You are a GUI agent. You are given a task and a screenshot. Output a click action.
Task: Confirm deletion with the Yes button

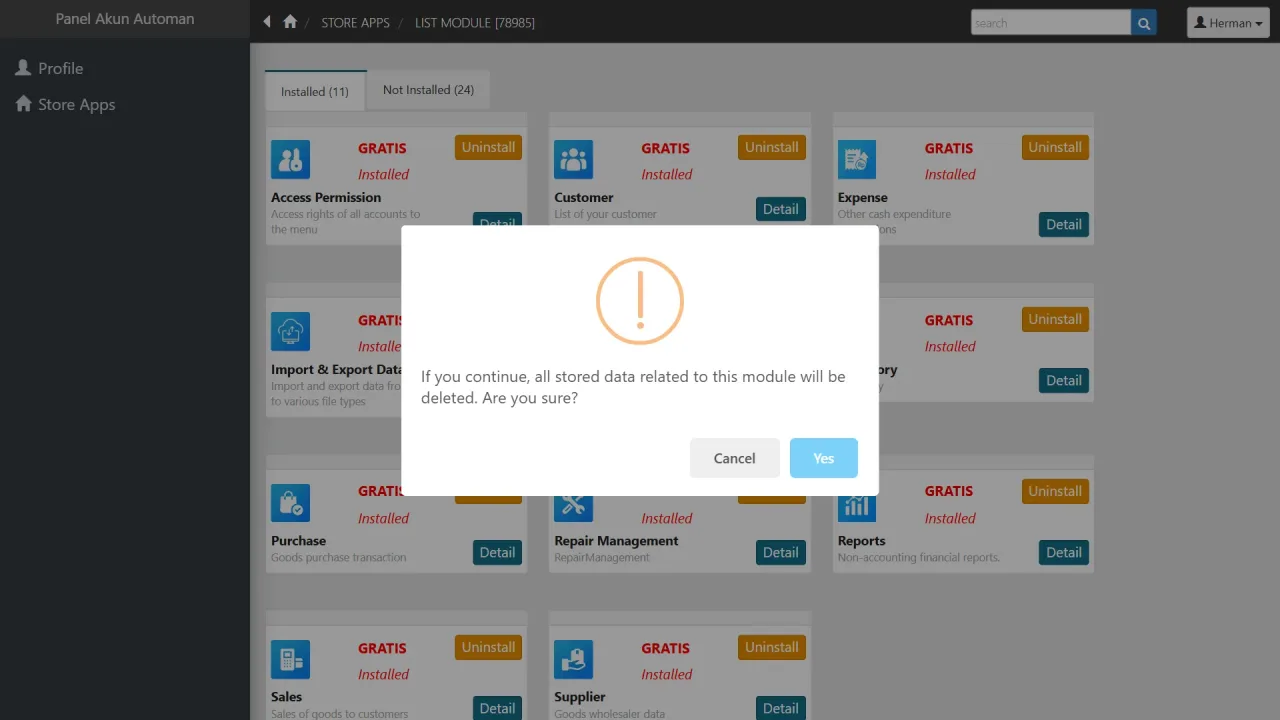(823, 458)
